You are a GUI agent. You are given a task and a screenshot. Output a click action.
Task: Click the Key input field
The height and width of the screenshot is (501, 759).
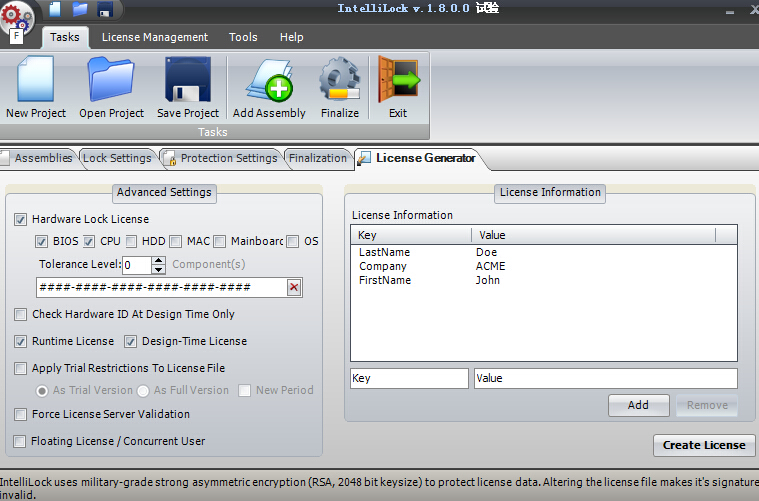tap(409, 379)
